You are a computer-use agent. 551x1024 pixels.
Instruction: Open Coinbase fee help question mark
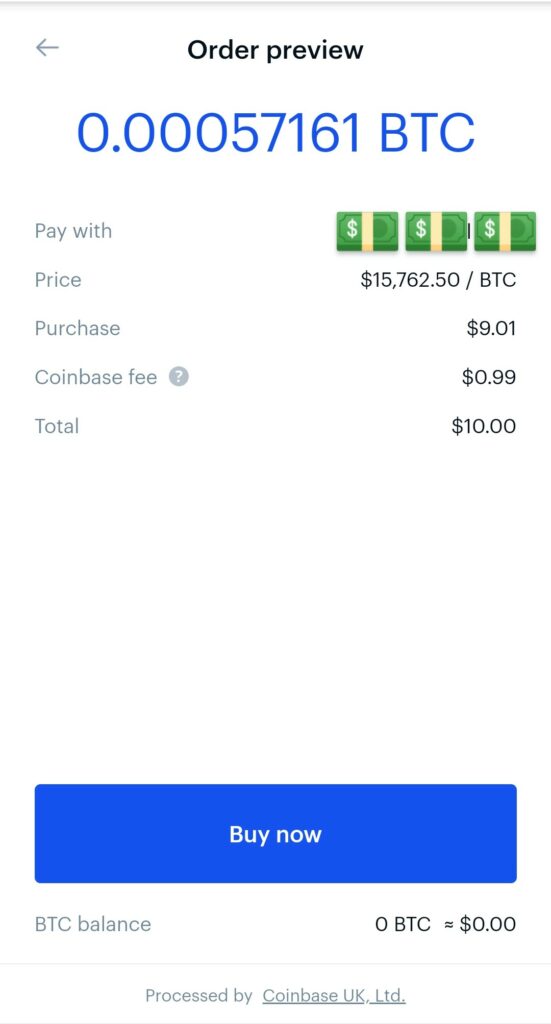179,377
